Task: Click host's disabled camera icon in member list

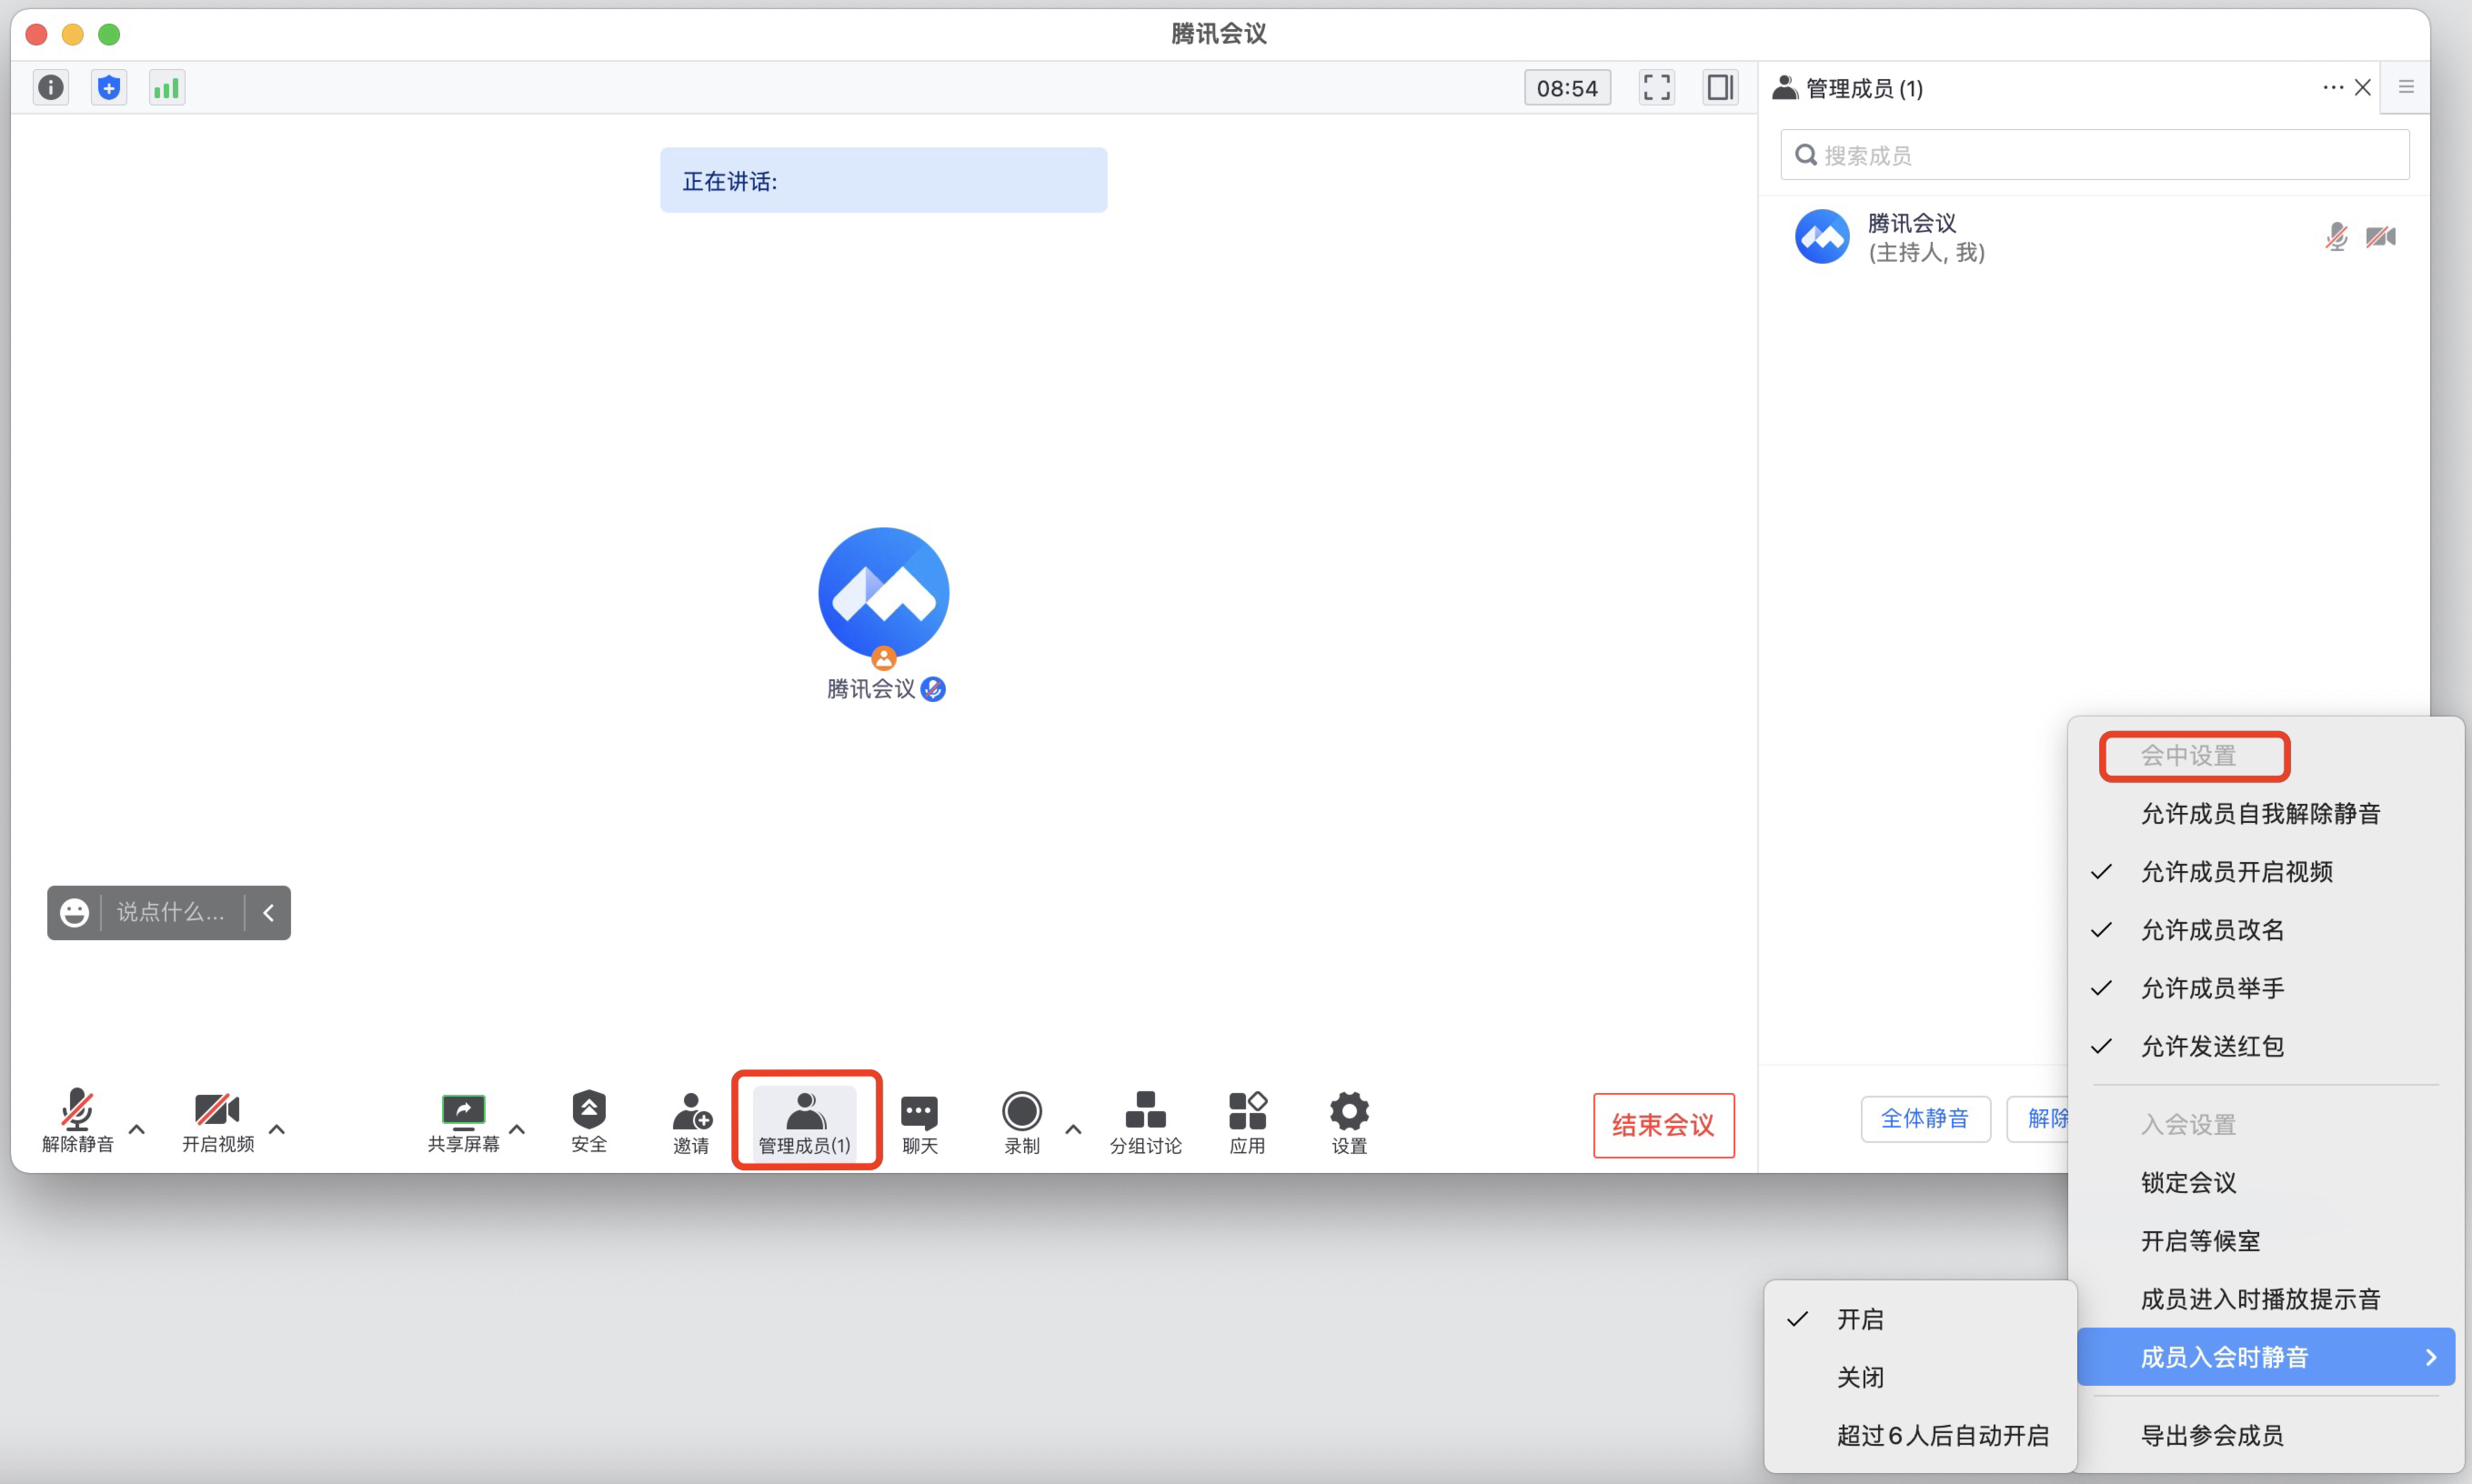Action: (x=2380, y=237)
